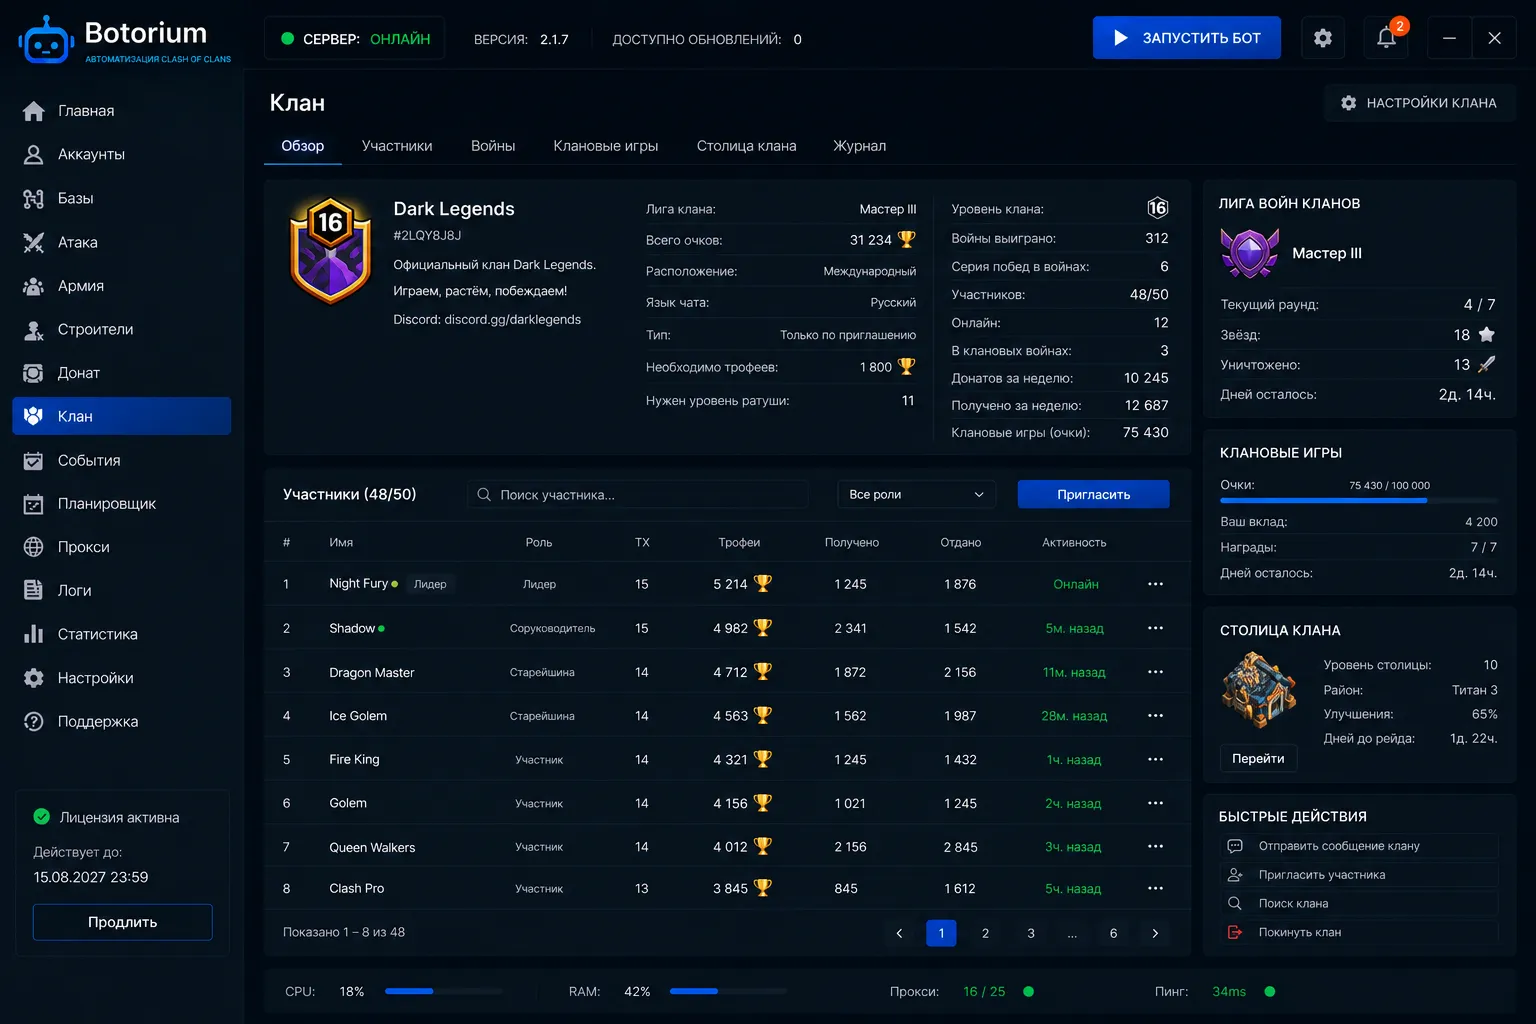
Task: Open the Главная home sidebar icon
Action: tap(33, 111)
